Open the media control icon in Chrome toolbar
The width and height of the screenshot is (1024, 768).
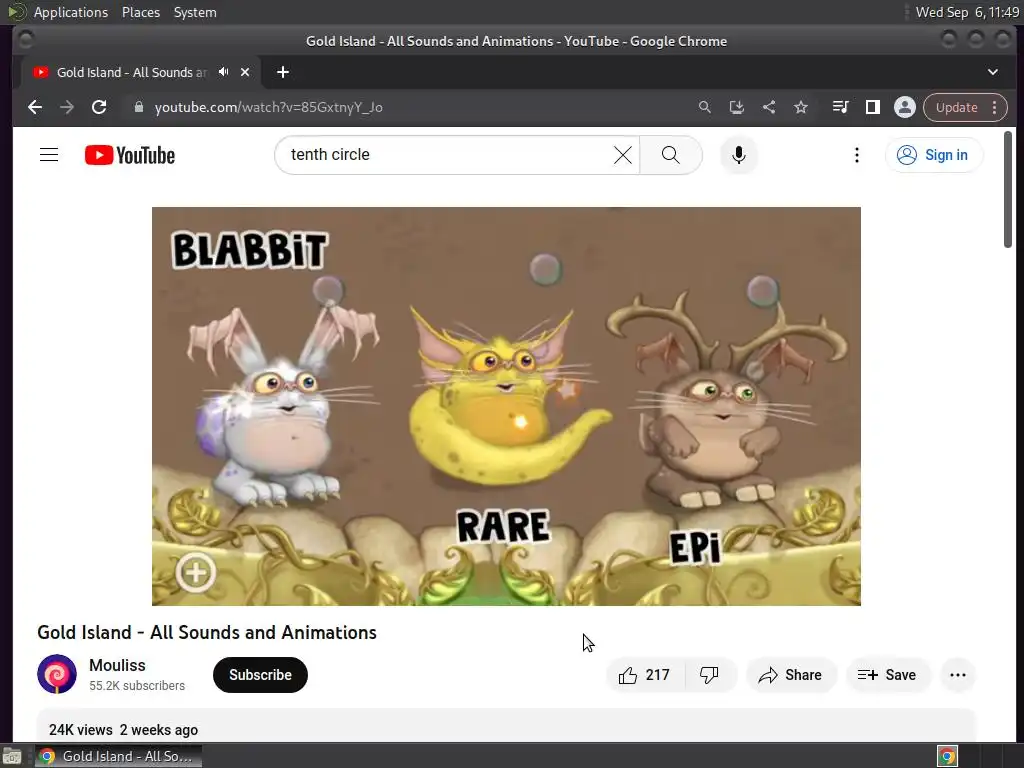coord(840,107)
